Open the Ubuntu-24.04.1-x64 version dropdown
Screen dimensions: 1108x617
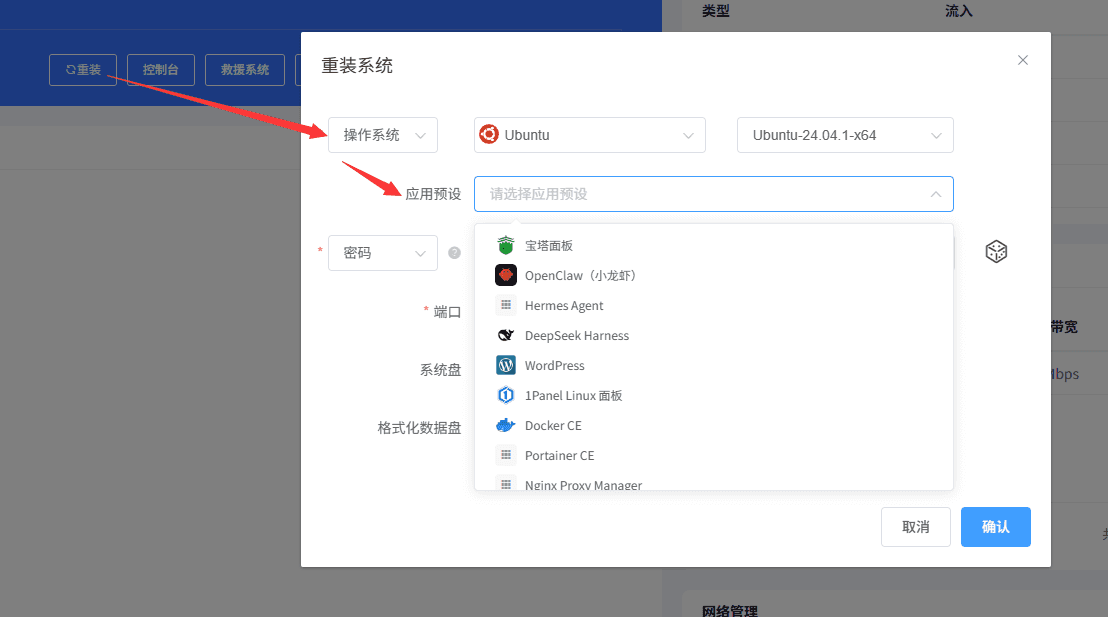pyautogui.click(x=845, y=135)
